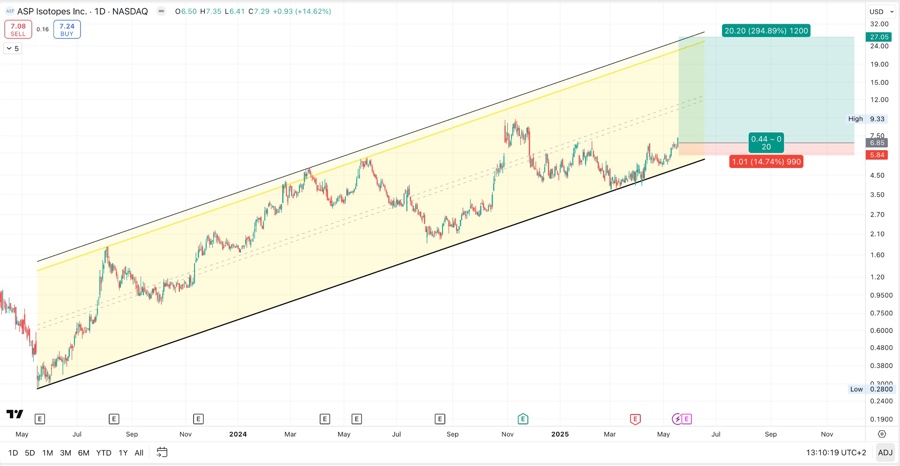Toggle the ADJ adjusted data button
The width and height of the screenshot is (900, 466).
pos(885,453)
